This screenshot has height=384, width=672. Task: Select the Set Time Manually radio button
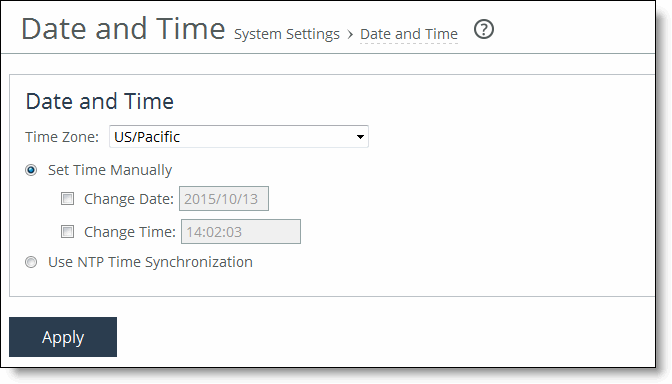pyautogui.click(x=31, y=170)
